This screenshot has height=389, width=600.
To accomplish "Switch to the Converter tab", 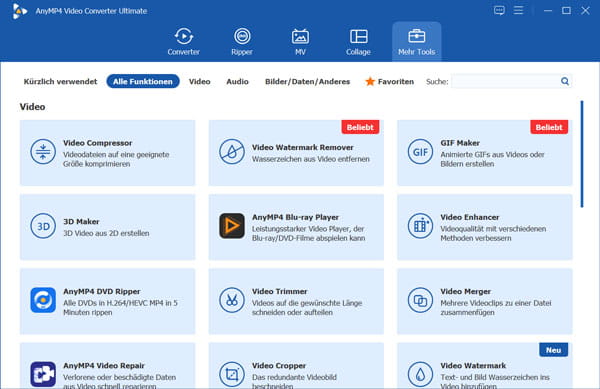I will coord(183,42).
